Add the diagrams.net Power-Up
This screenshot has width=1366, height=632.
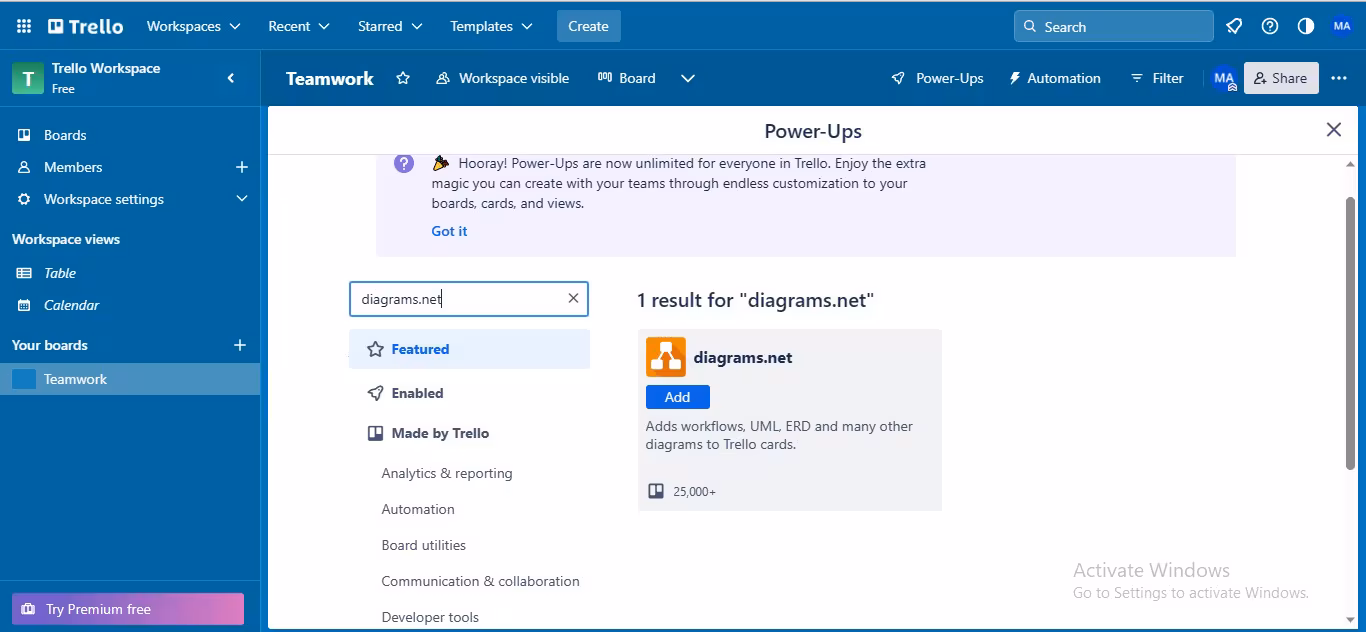pyautogui.click(x=678, y=397)
